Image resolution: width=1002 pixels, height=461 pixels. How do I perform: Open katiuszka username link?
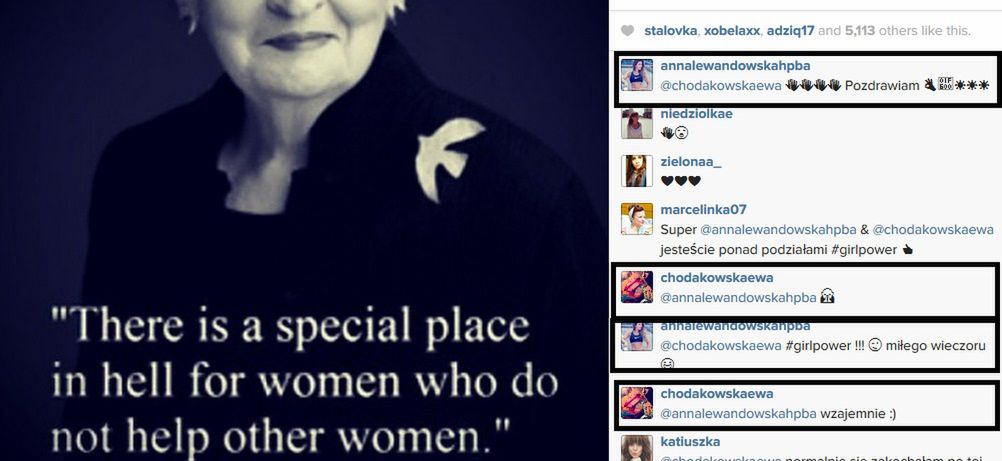(690, 442)
